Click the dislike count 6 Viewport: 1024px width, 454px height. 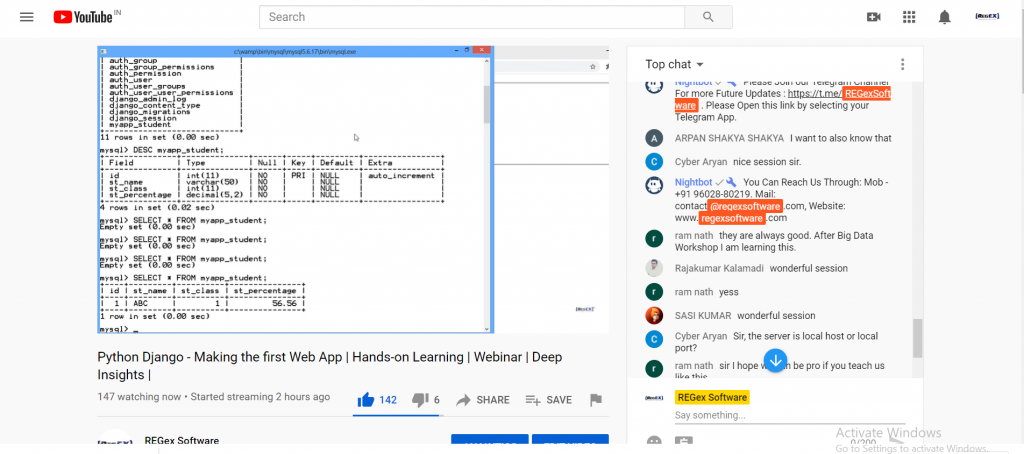click(436, 400)
